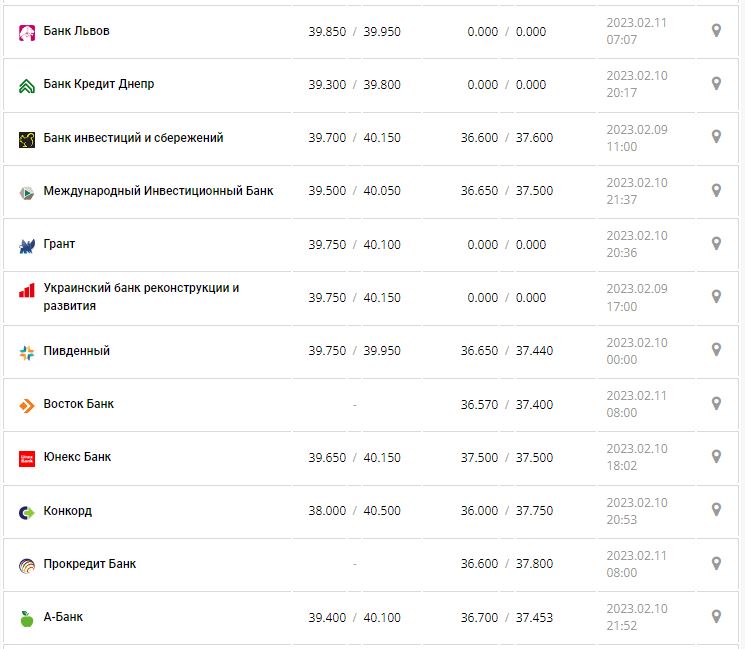The image size is (745, 649).
Task: Open location pin for Банк Кредит Днепр
Action: click(716, 84)
